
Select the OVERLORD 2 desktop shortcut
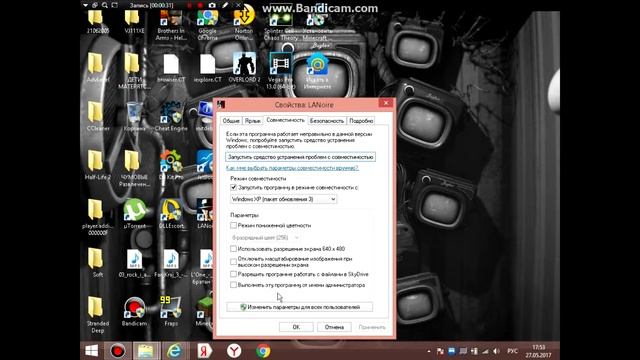click(244, 67)
